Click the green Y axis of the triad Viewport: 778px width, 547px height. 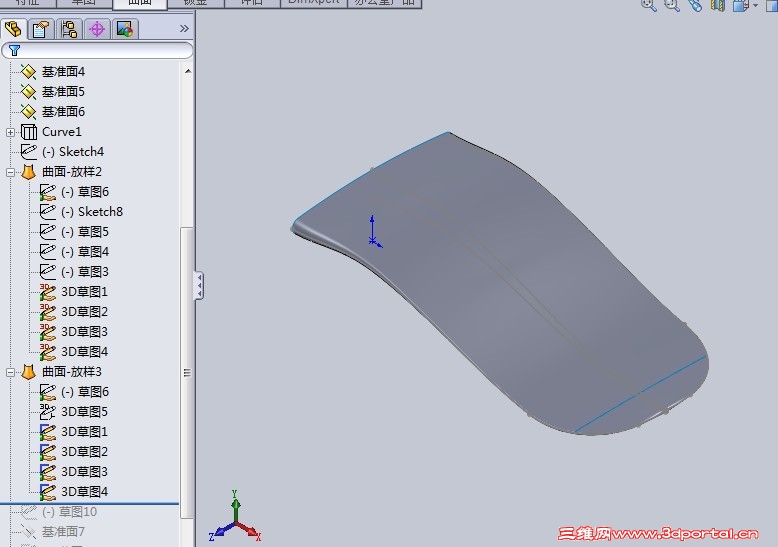click(x=236, y=505)
